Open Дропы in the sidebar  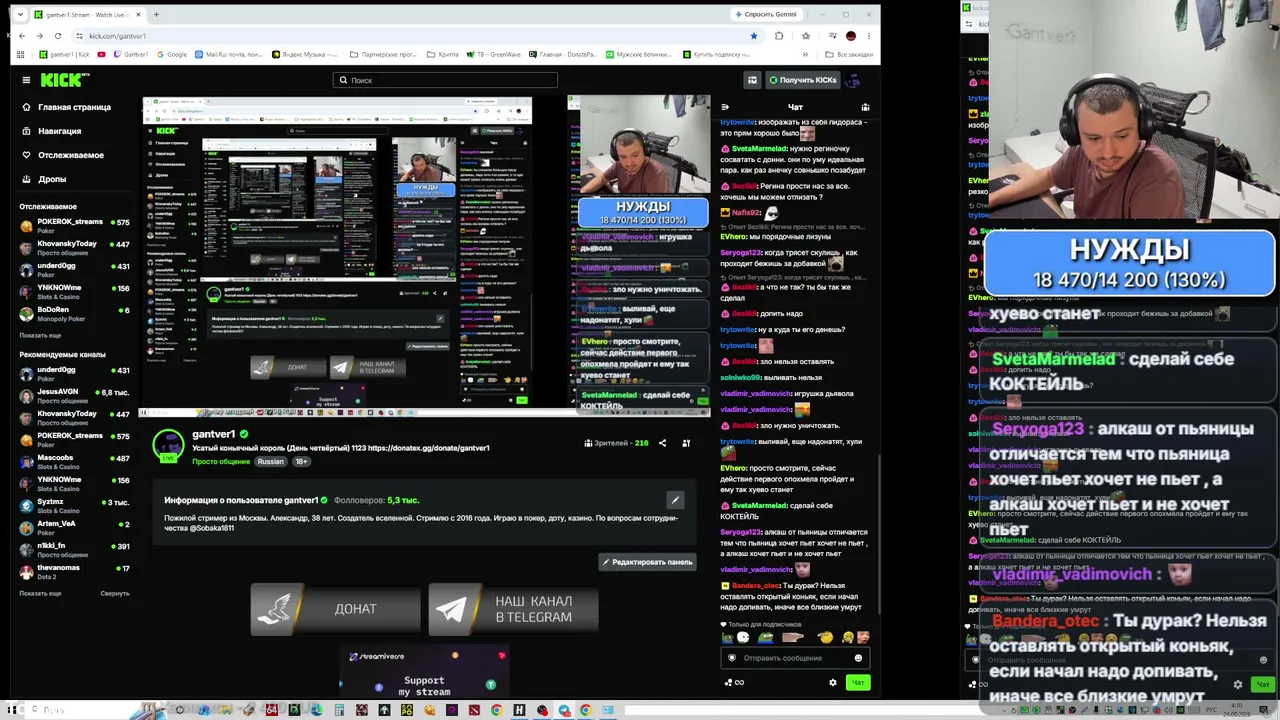44,179
